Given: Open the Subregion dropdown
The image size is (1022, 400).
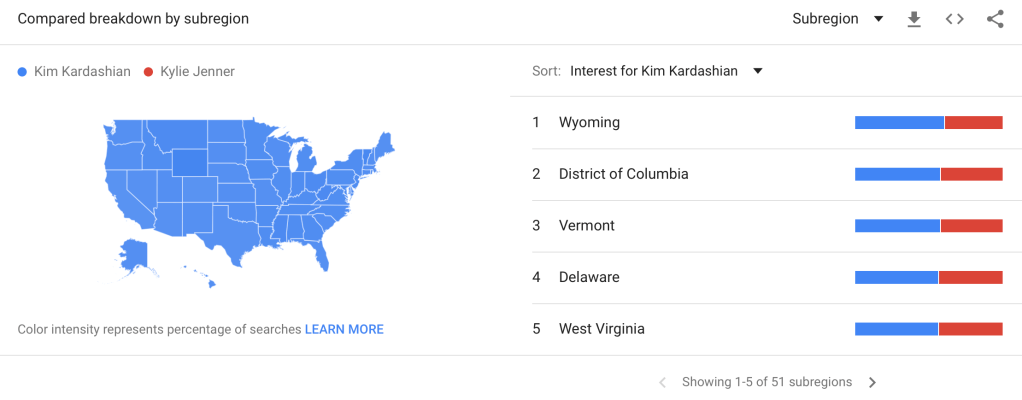Looking at the screenshot, I should coord(837,19).
